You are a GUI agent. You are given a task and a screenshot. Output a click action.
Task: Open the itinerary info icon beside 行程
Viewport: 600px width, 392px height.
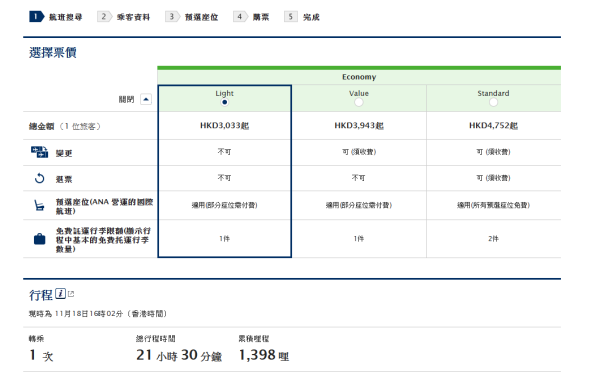[60, 294]
